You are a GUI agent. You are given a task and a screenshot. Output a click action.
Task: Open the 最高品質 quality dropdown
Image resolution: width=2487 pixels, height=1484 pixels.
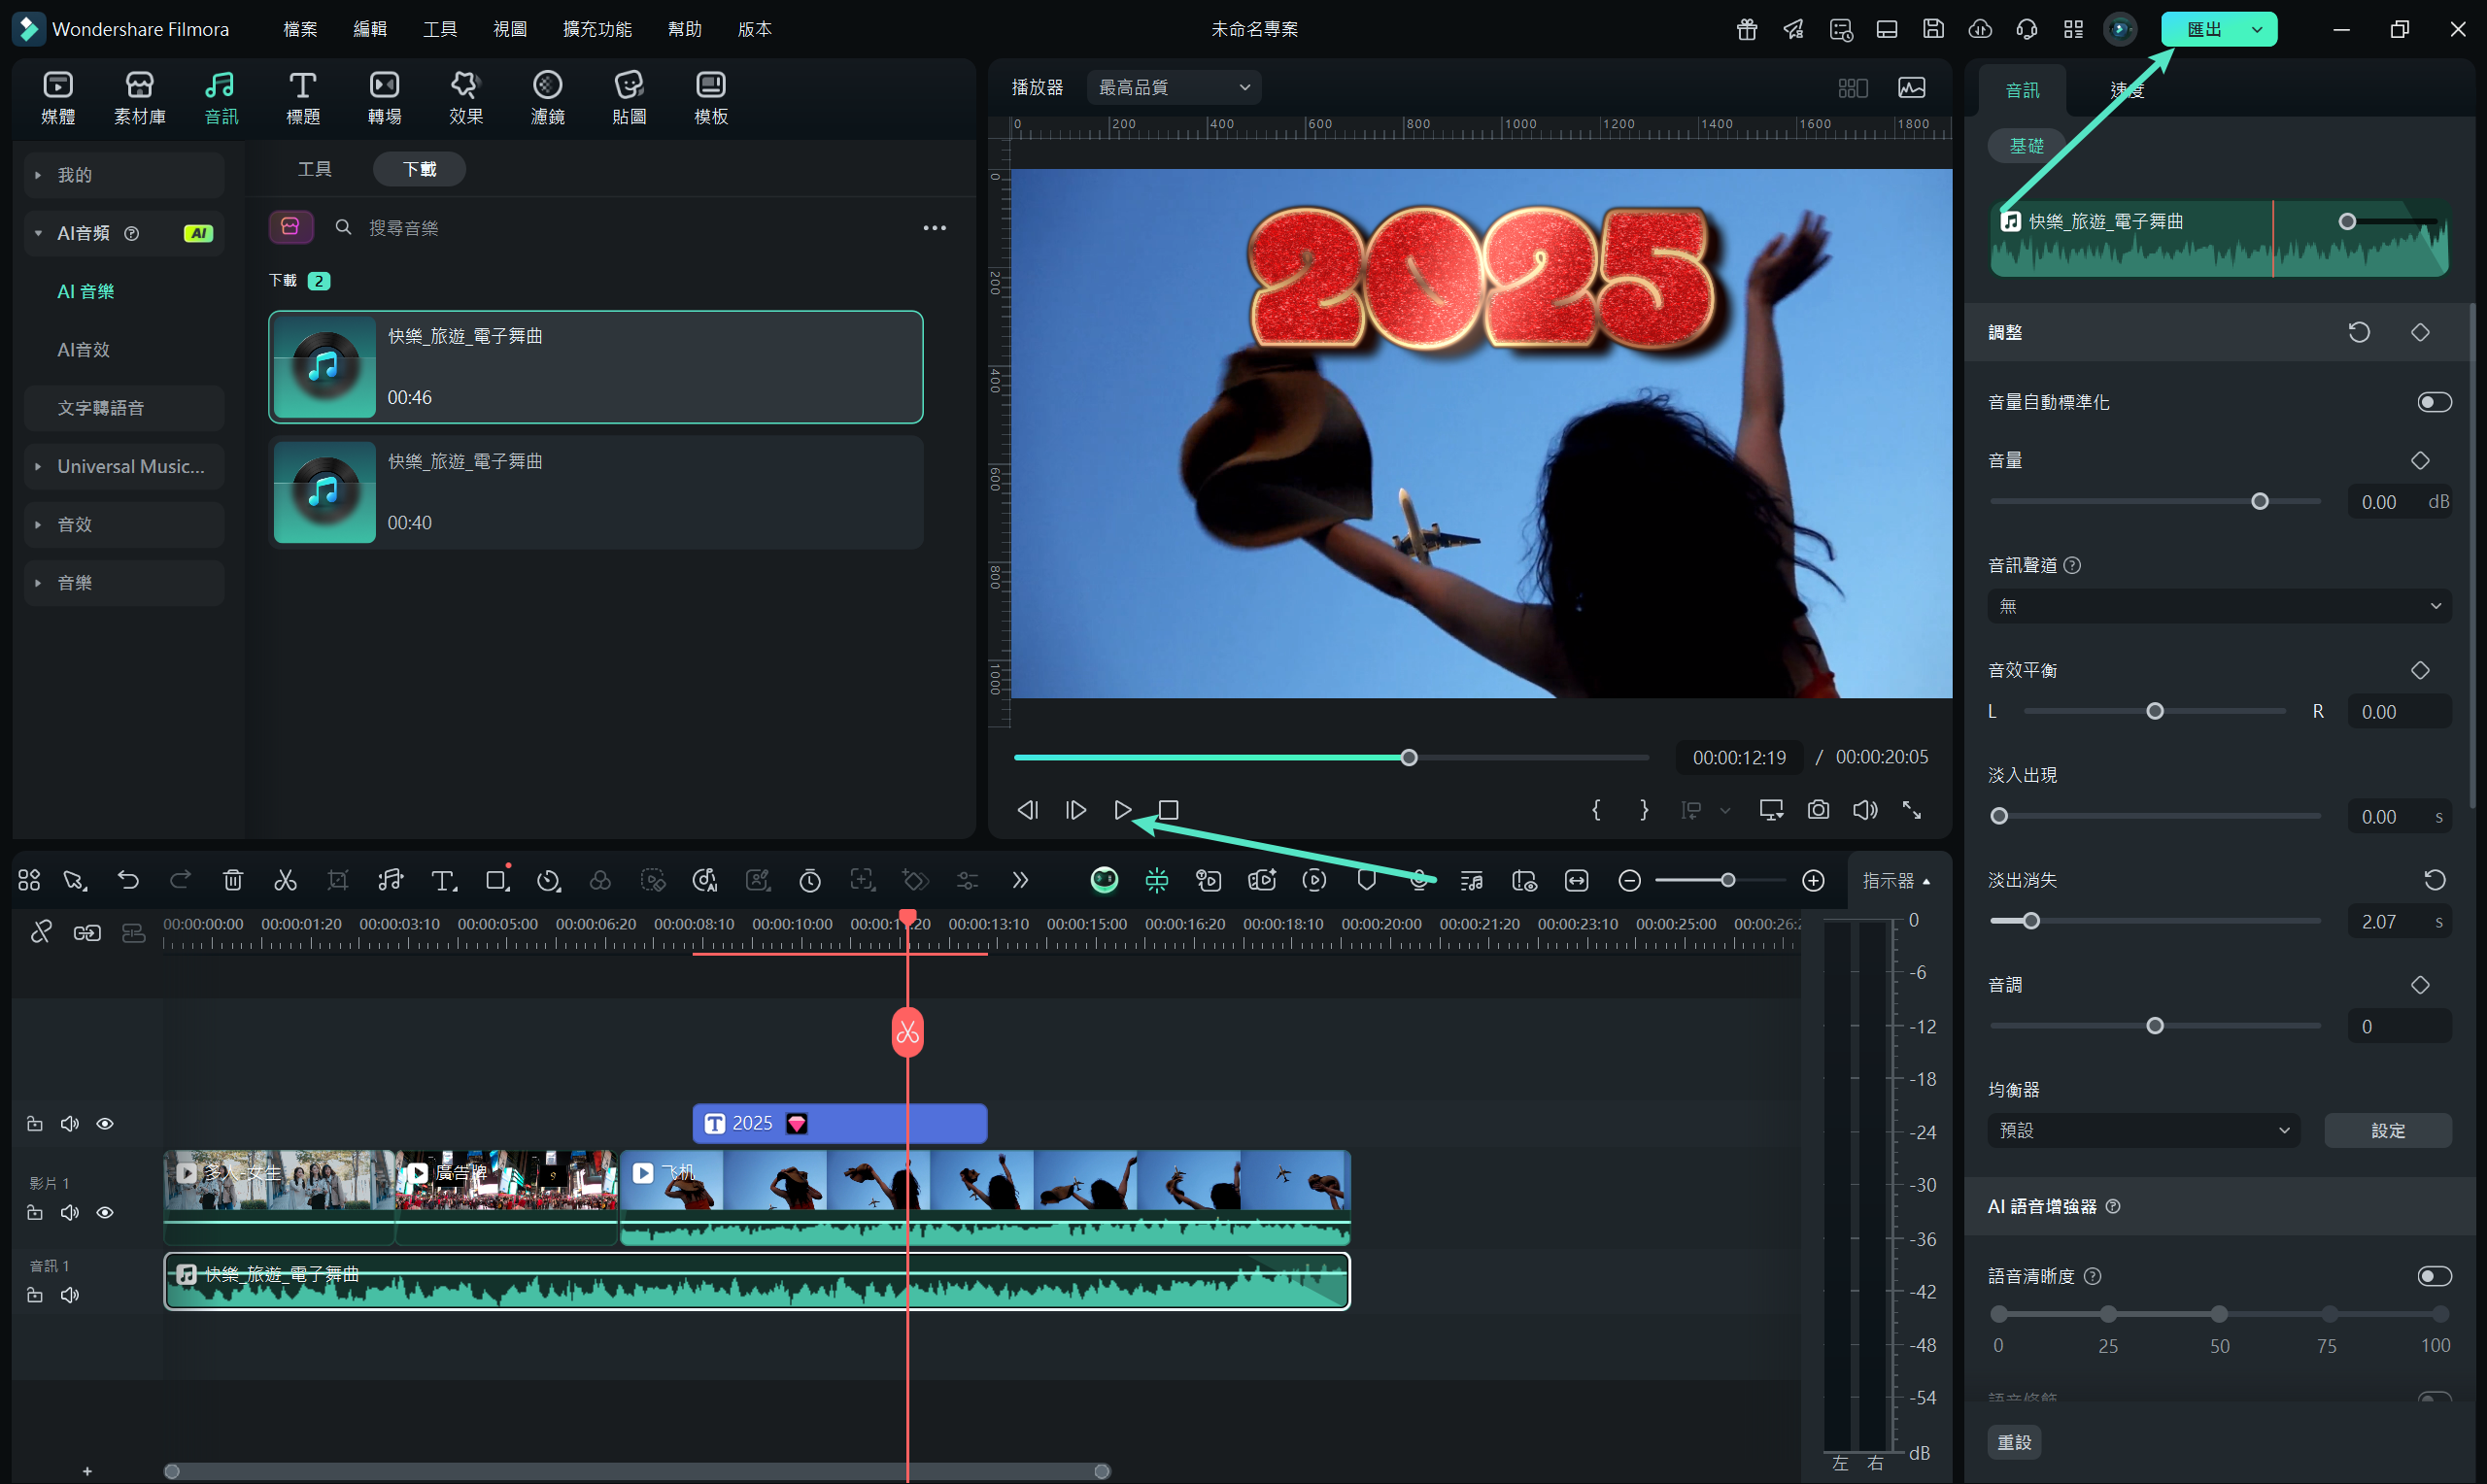click(1174, 88)
